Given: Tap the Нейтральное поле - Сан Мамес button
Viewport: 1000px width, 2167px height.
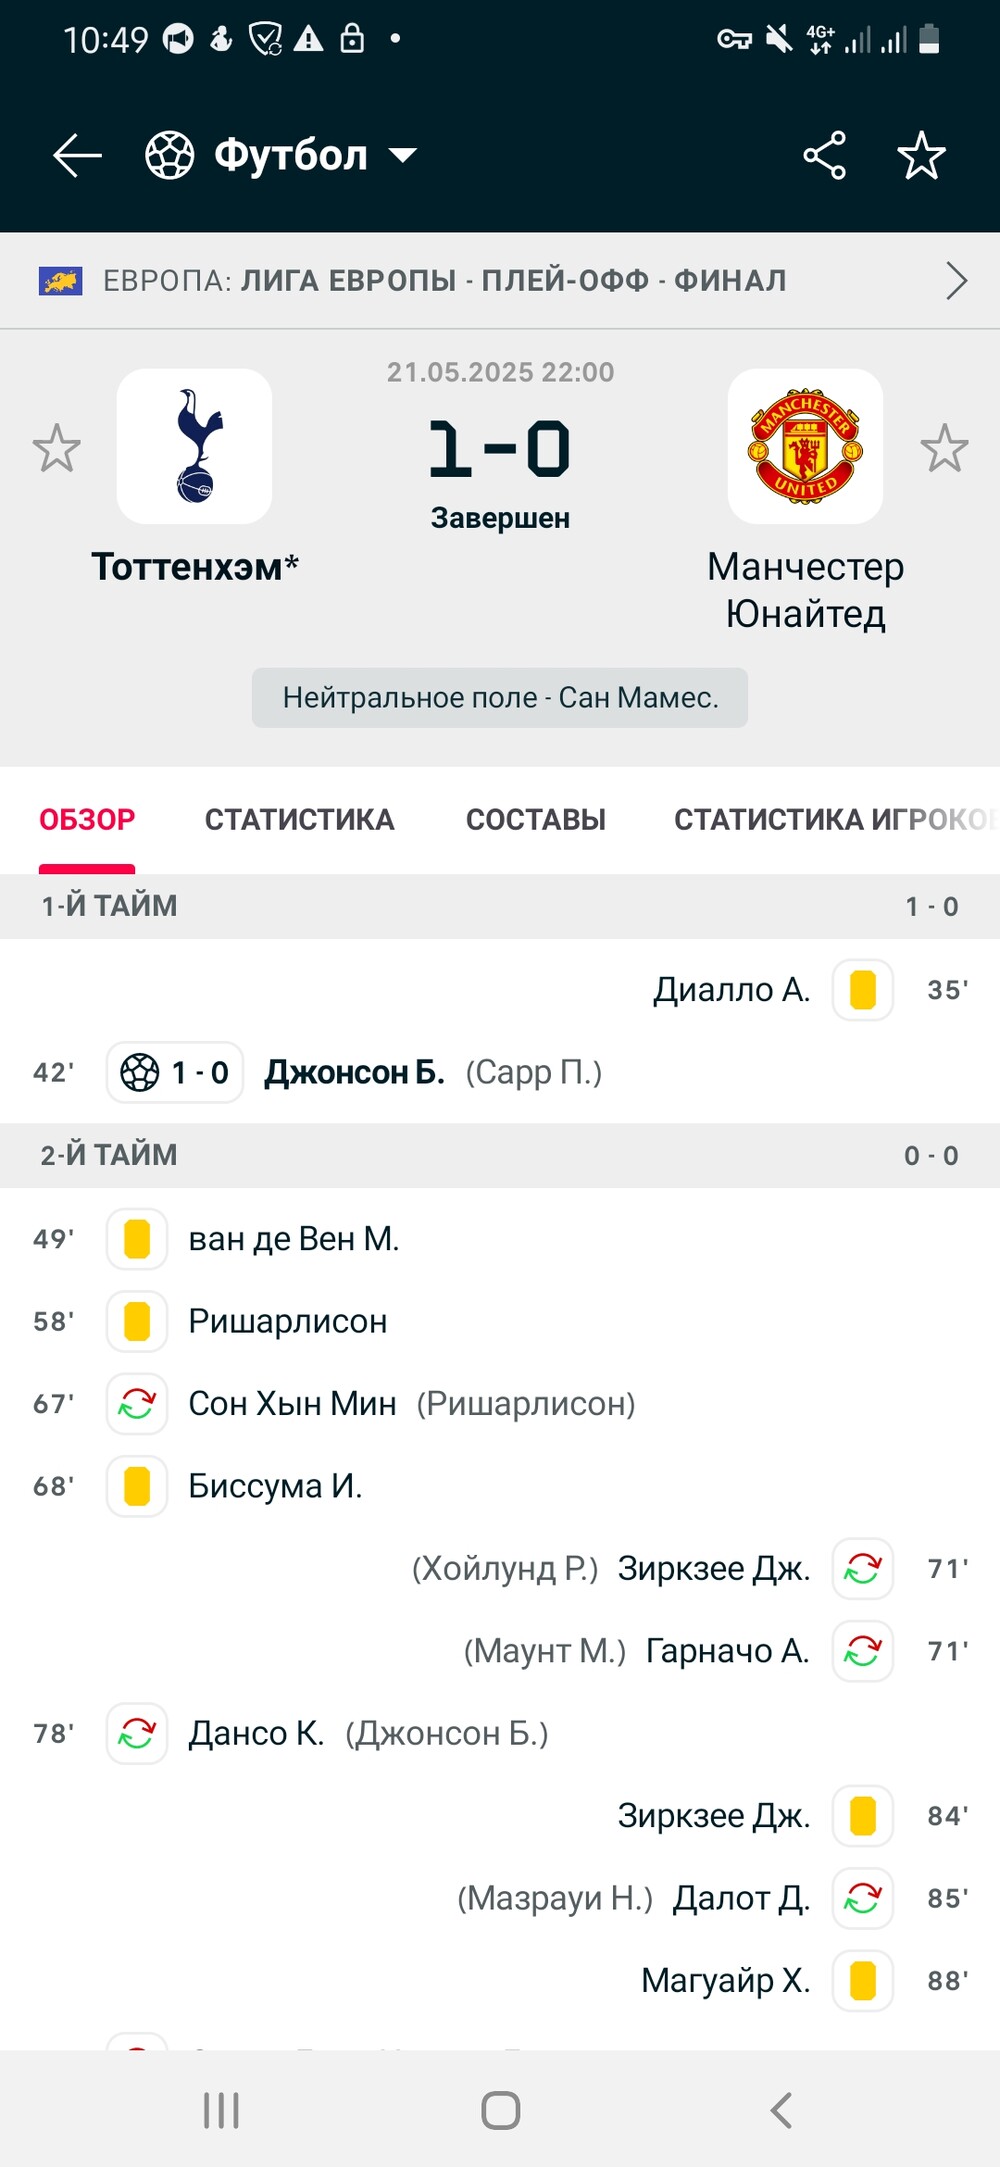Looking at the screenshot, I should coord(500,698).
